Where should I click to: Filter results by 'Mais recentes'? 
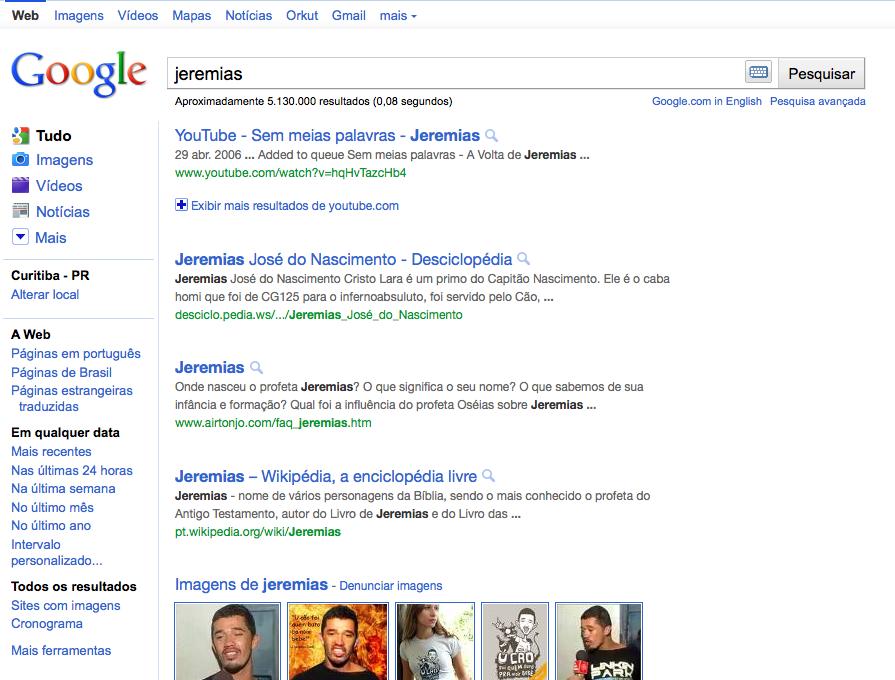point(51,452)
